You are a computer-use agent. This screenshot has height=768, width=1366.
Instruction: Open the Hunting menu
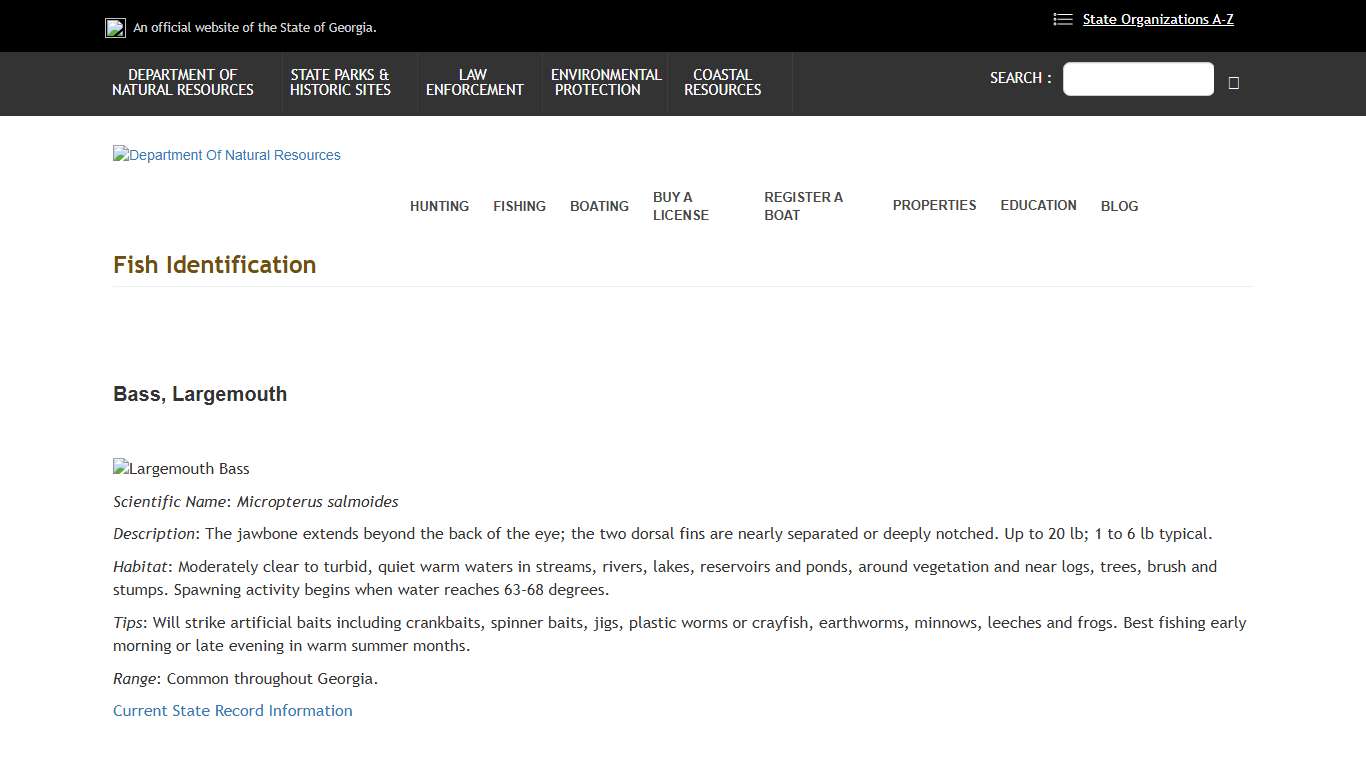[x=439, y=206]
